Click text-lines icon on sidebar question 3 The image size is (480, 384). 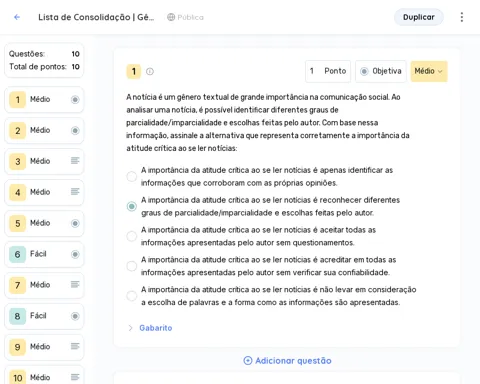click(x=75, y=161)
